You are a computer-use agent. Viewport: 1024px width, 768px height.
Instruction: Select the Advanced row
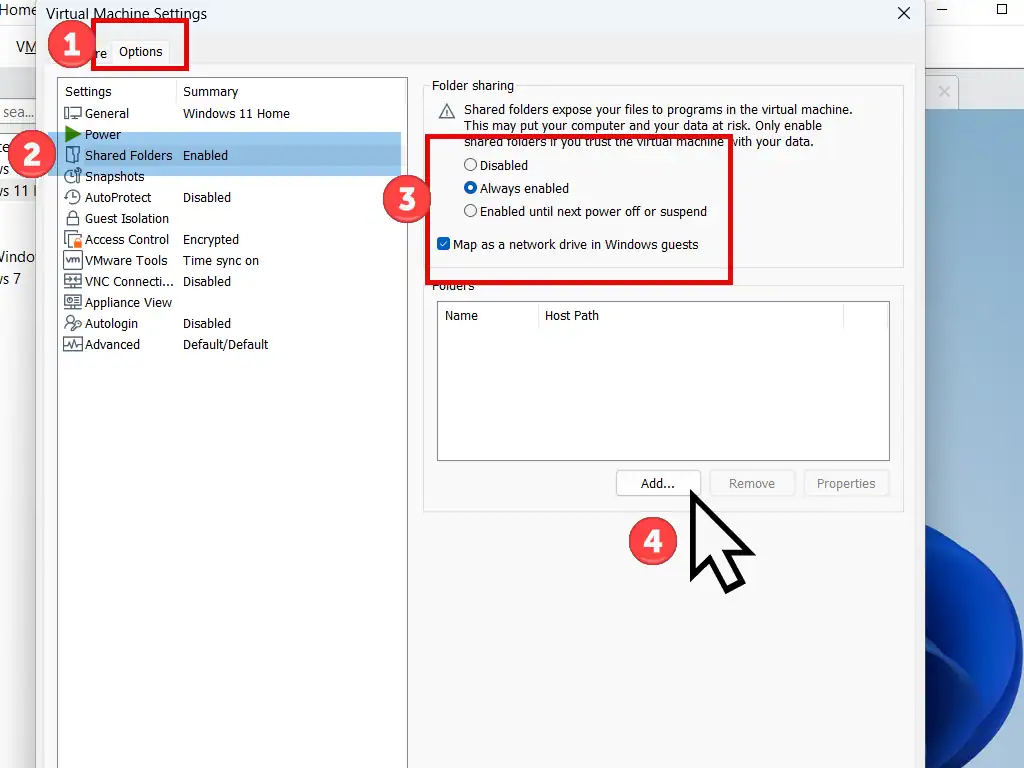[x=232, y=344]
